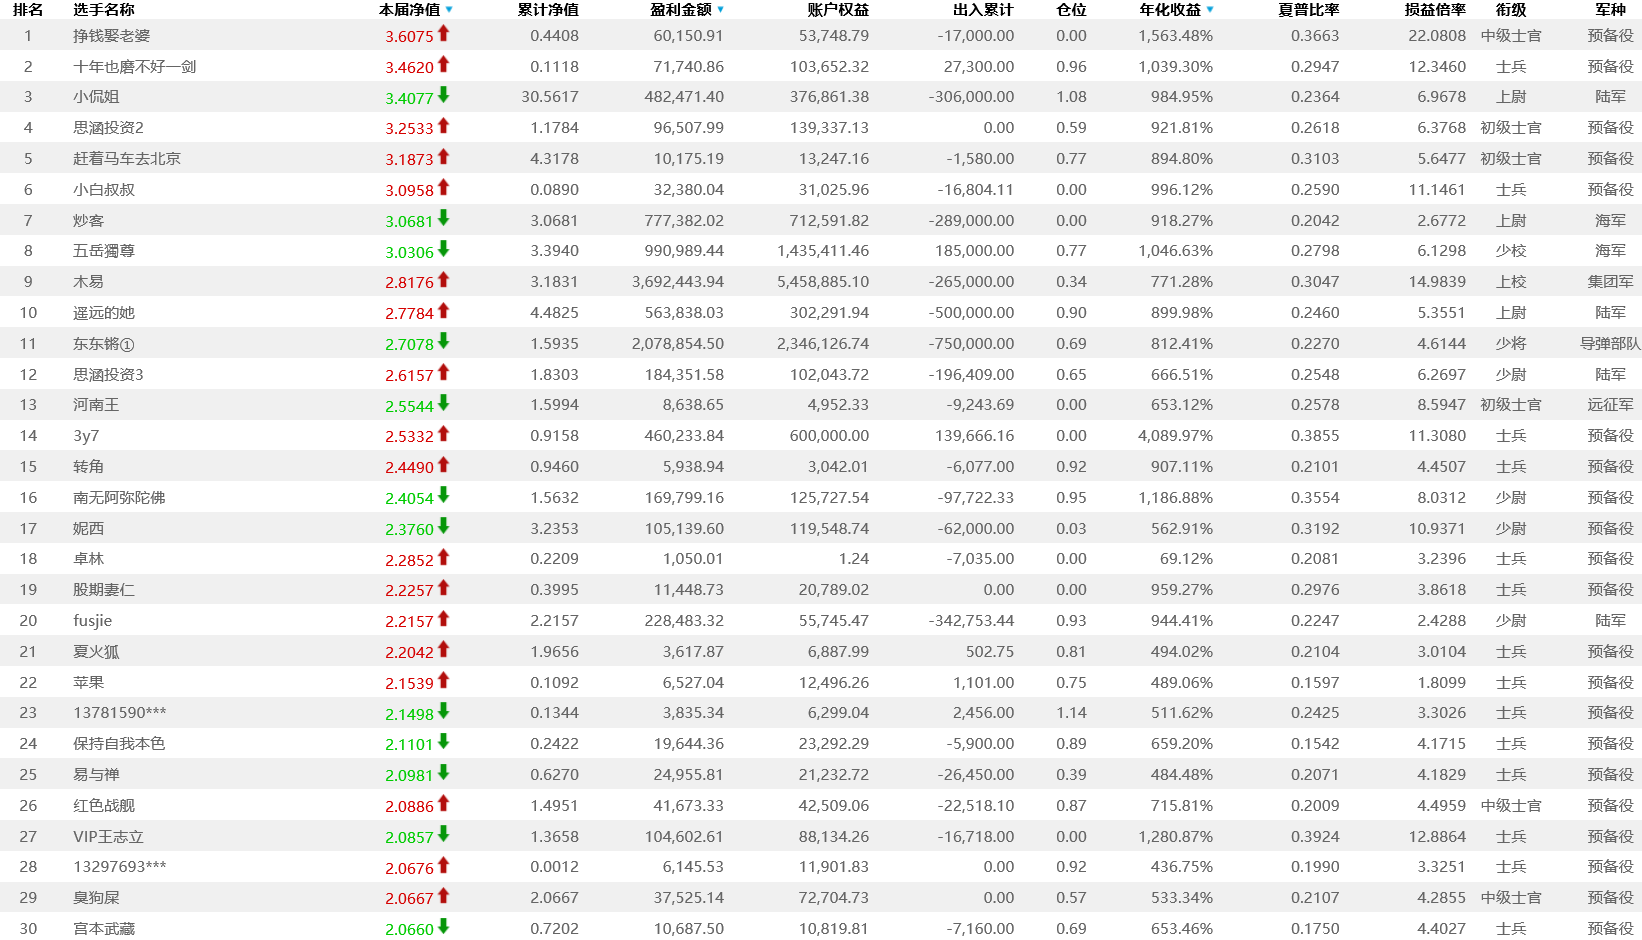This screenshot has height=940, width=1642.
Task: Click red up arrow for 臭狗屎
Action: click(x=443, y=896)
